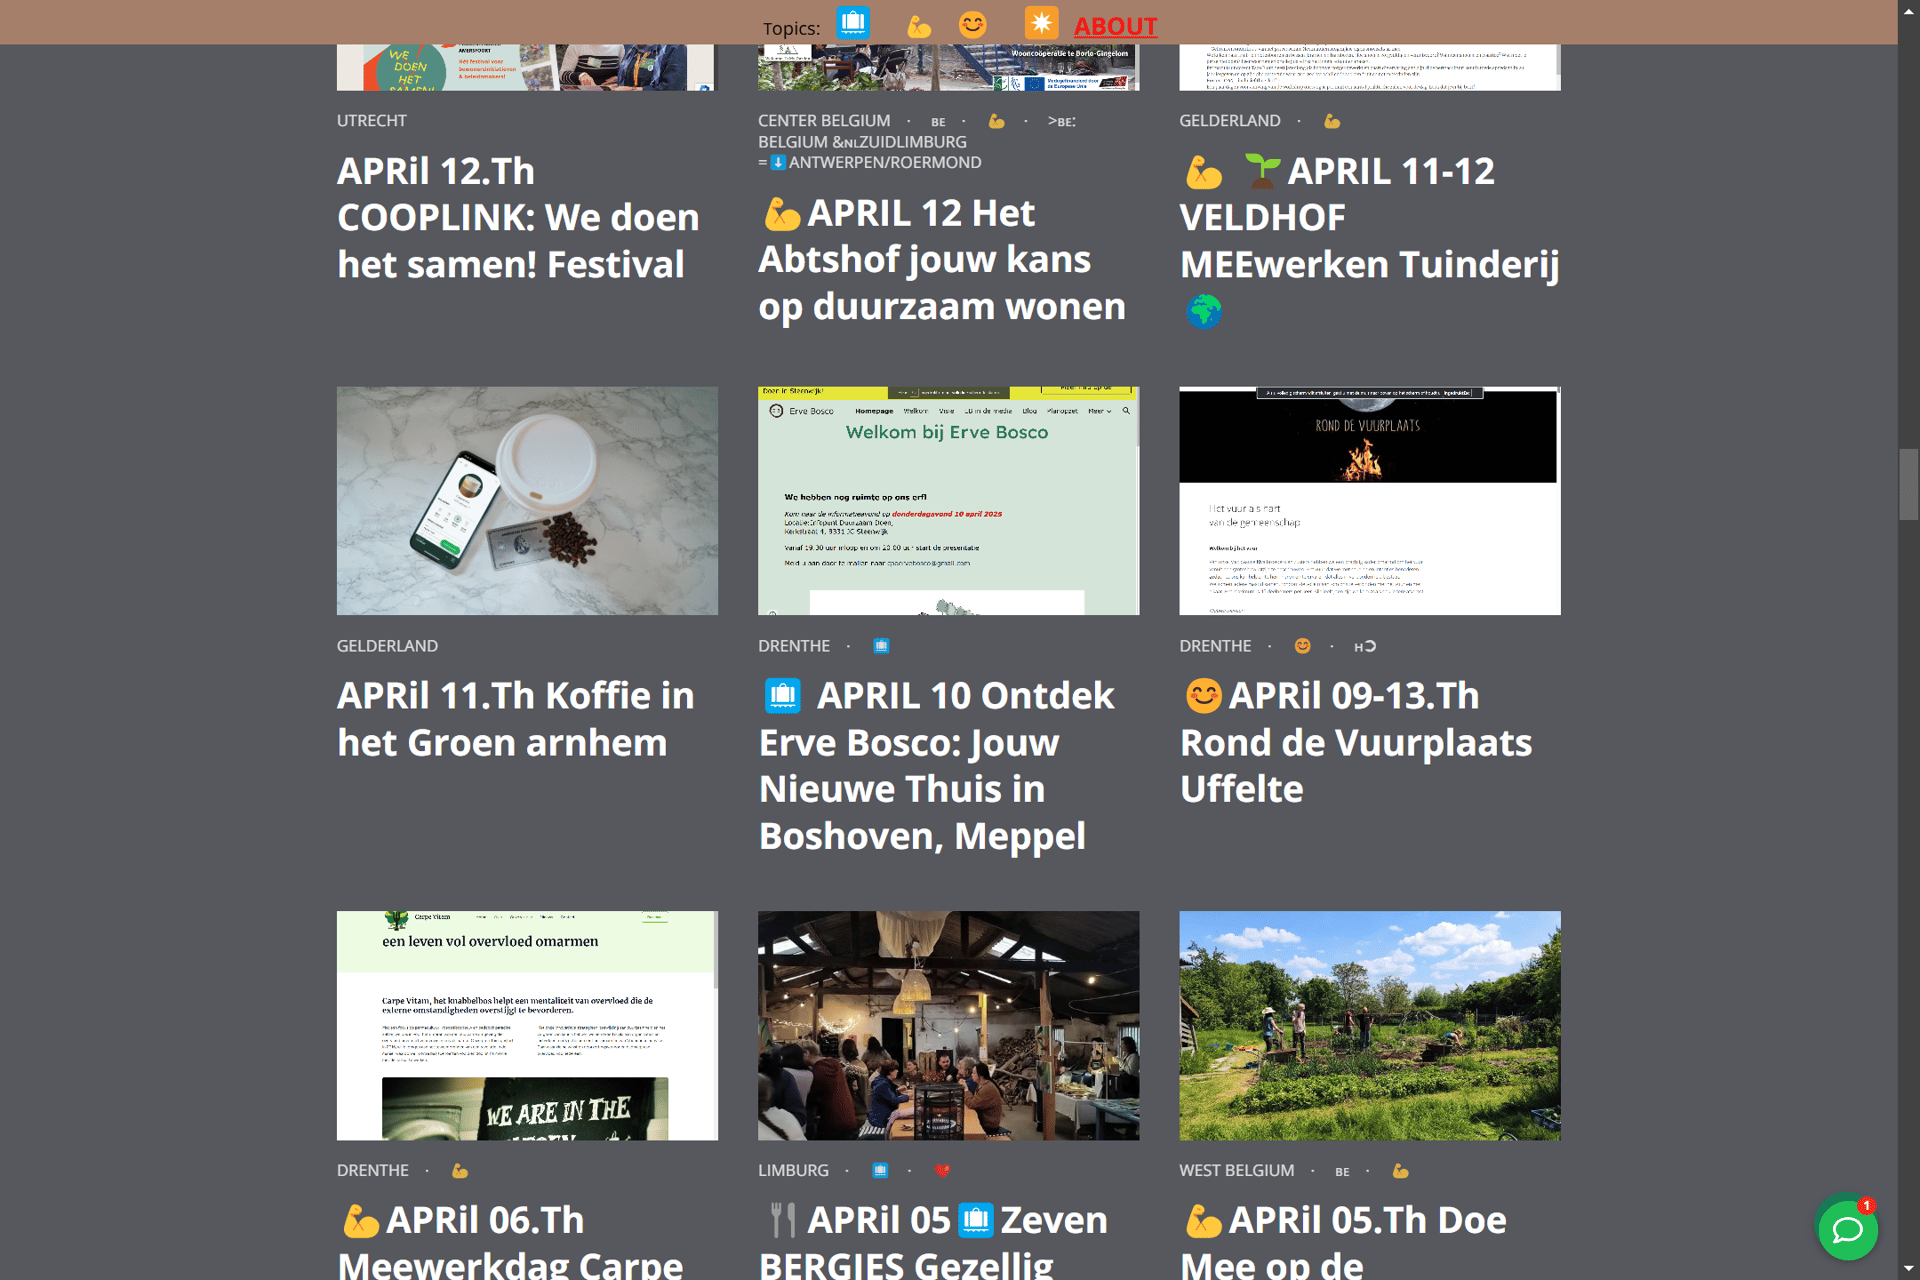1920x1280 pixels.
Task: Open the UTRECHT region link
Action: pyautogui.click(x=371, y=121)
